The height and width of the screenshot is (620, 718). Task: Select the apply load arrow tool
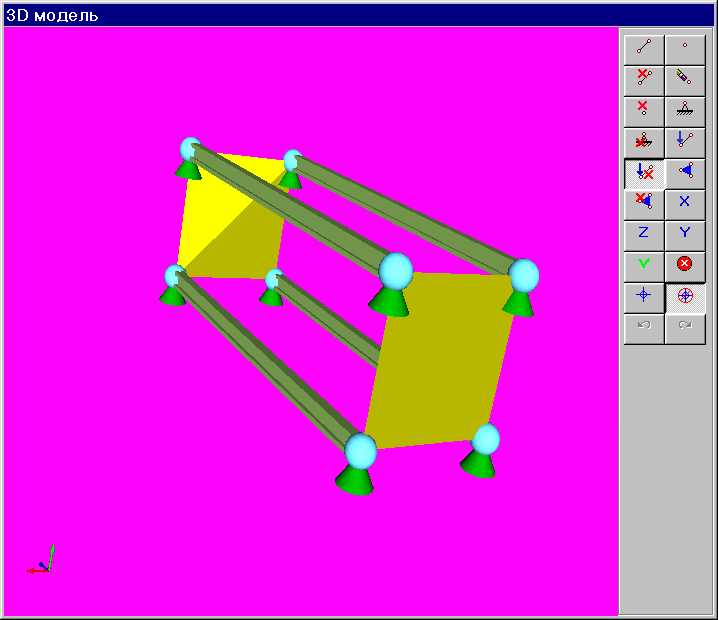click(685, 143)
